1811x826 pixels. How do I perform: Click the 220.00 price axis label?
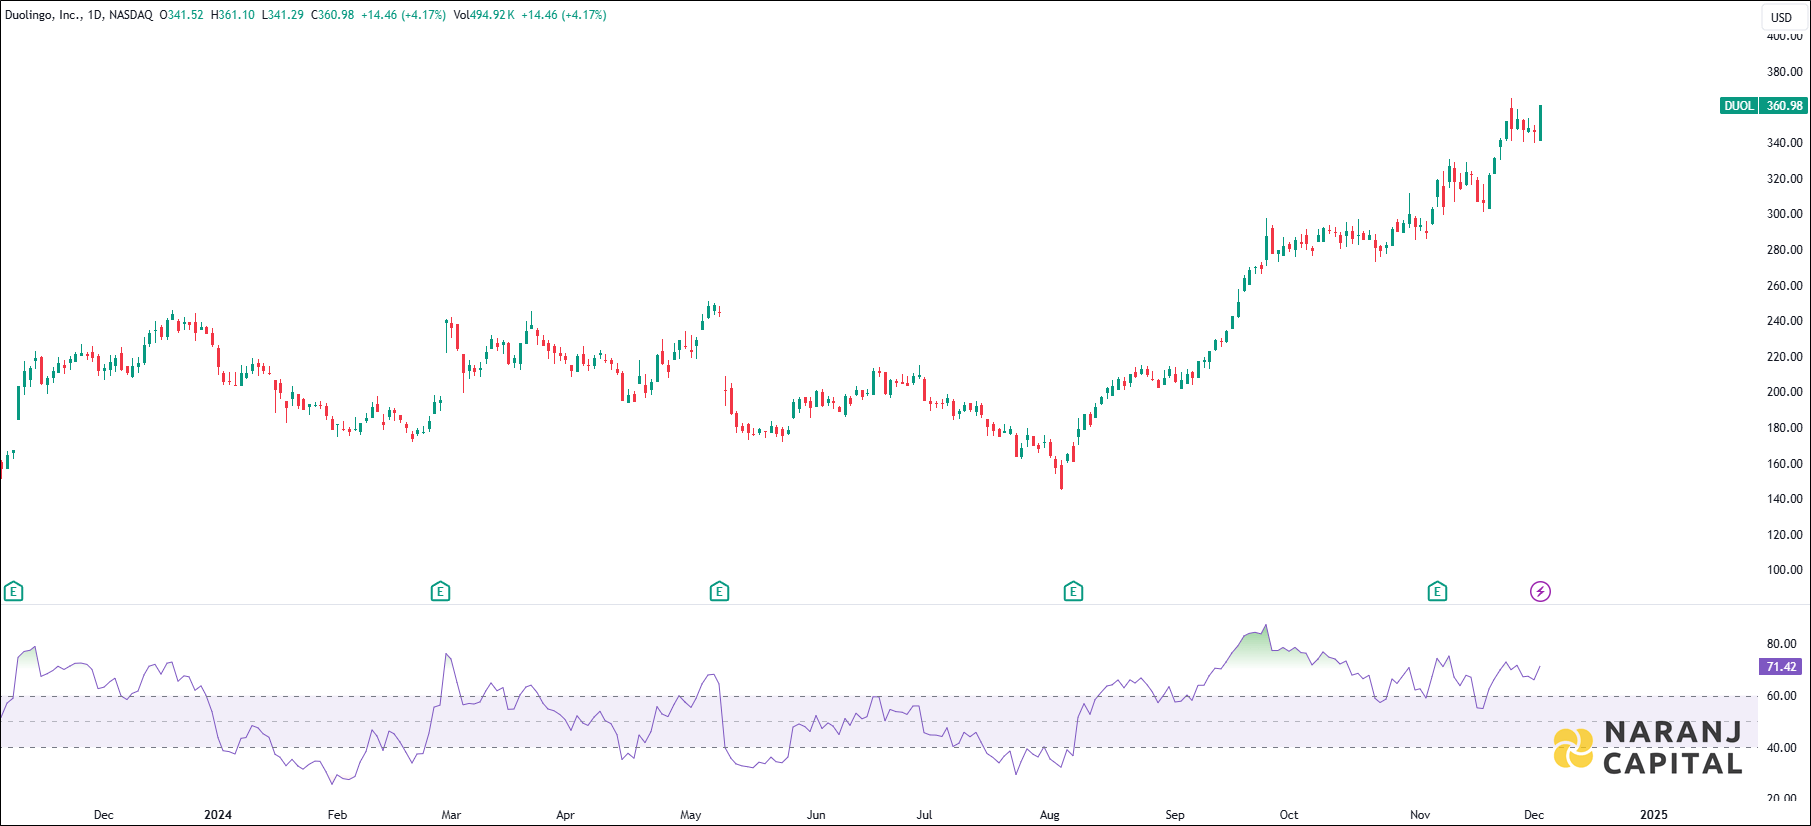[1785, 357]
